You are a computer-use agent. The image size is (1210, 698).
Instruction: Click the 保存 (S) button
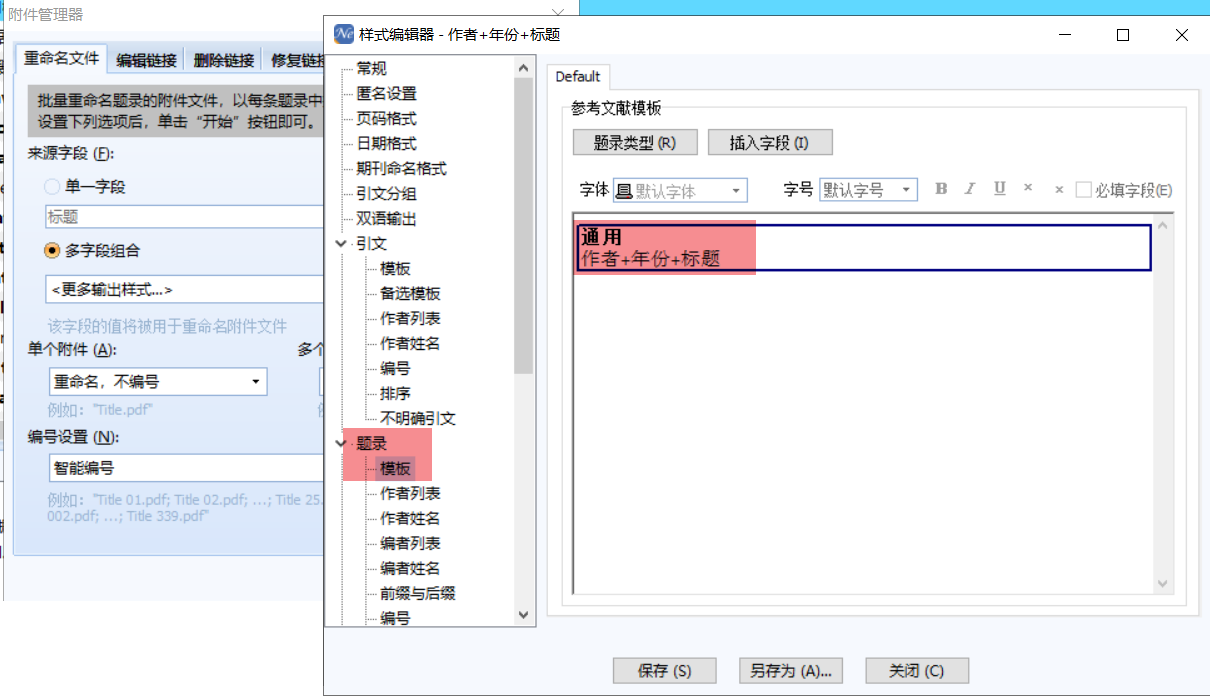click(x=665, y=671)
